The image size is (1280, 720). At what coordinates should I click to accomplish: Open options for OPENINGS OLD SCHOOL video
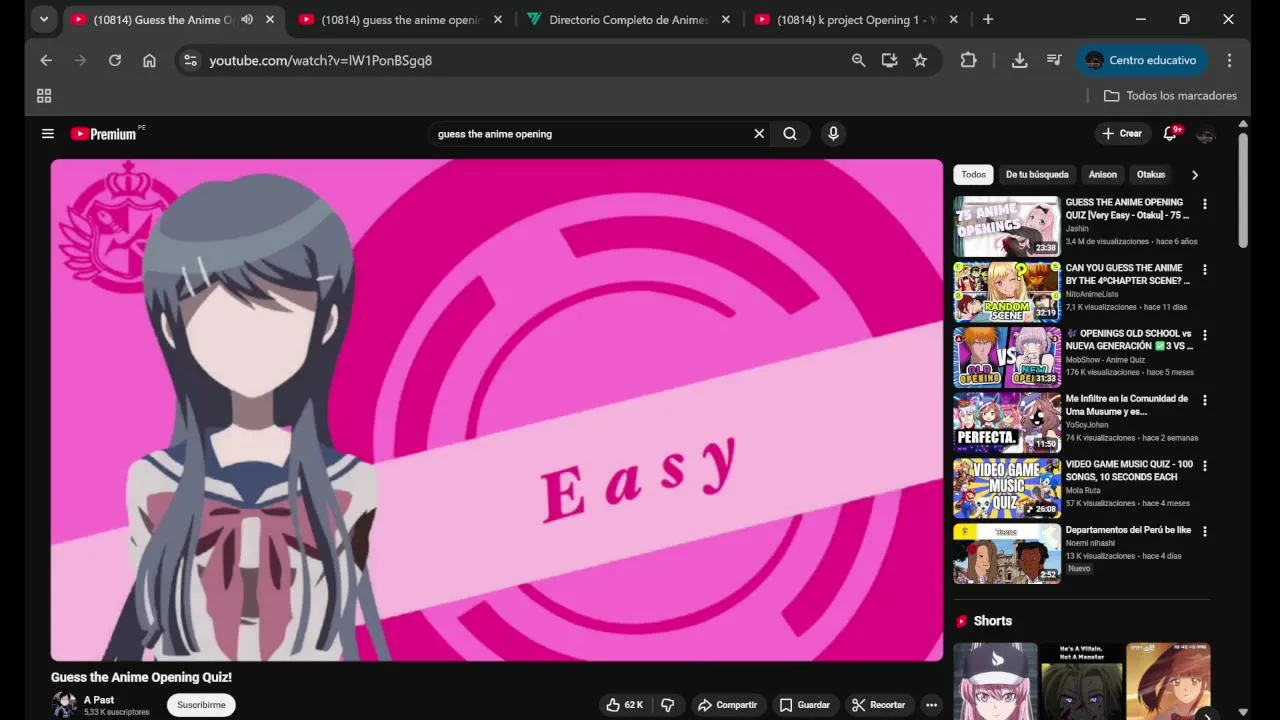[1204, 335]
